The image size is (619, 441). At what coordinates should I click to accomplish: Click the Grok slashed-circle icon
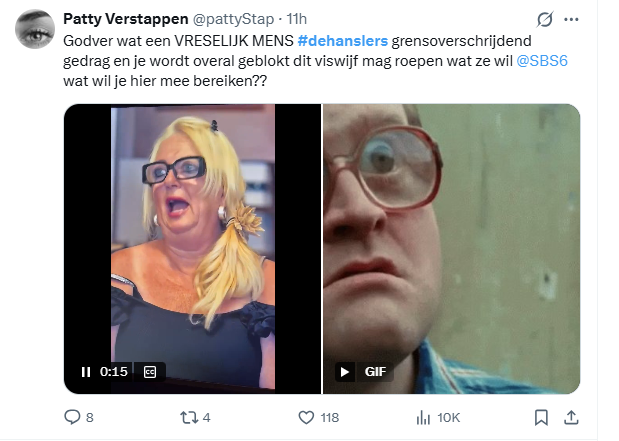(x=545, y=19)
